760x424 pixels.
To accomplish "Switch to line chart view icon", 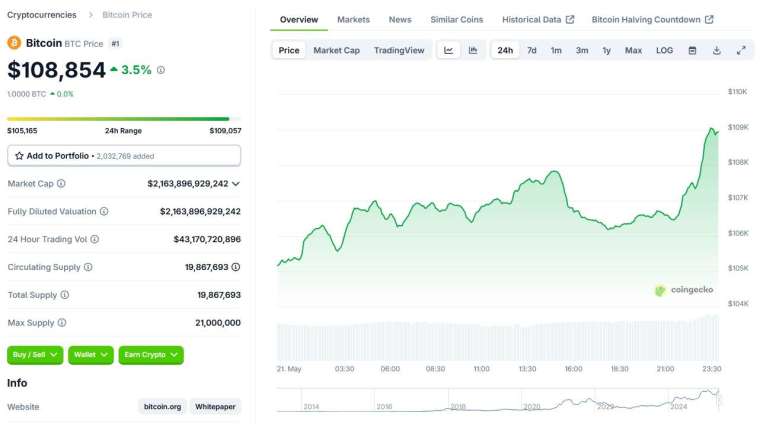I will point(448,50).
